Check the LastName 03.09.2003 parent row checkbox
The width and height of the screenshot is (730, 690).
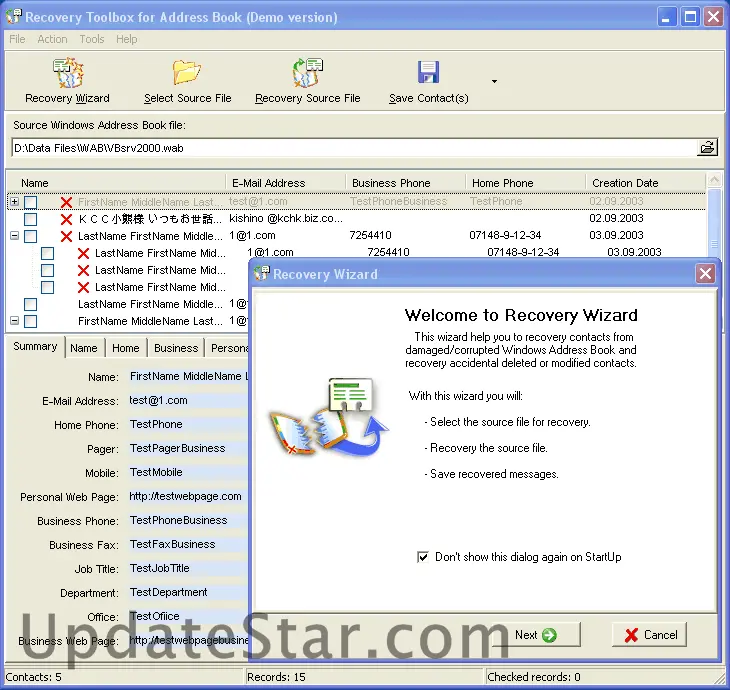31,236
